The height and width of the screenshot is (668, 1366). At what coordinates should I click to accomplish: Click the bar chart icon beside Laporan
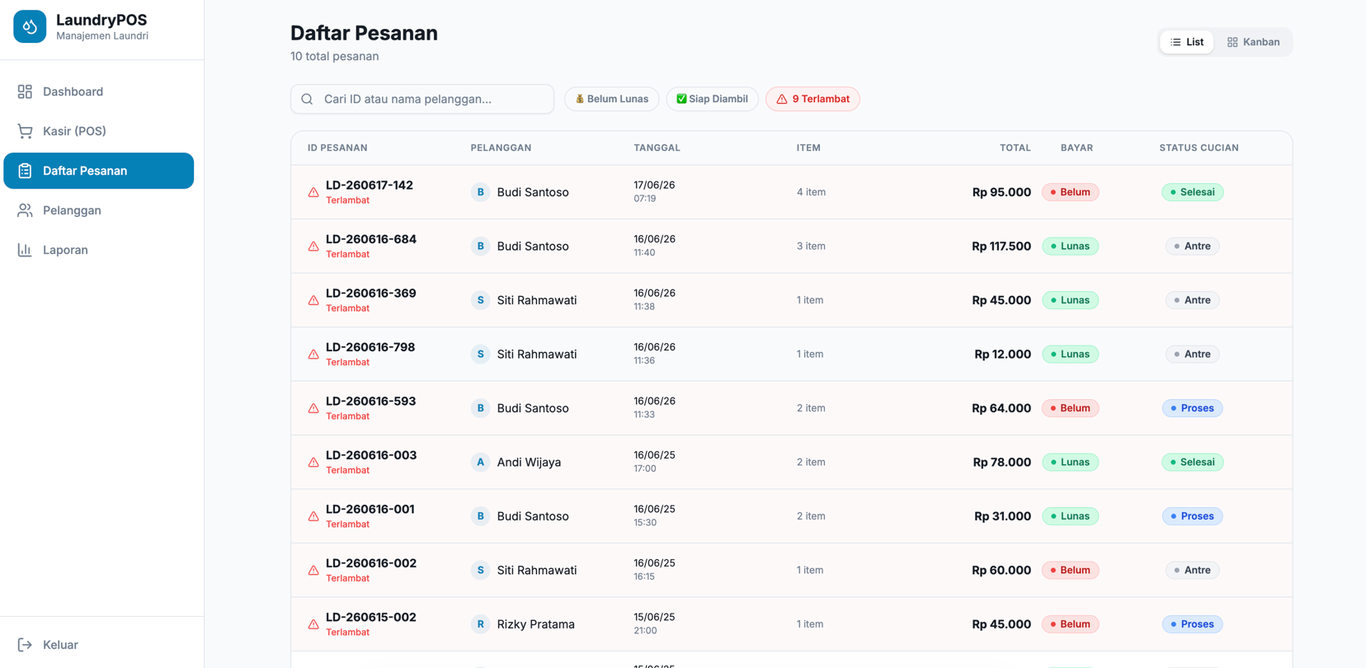point(25,250)
